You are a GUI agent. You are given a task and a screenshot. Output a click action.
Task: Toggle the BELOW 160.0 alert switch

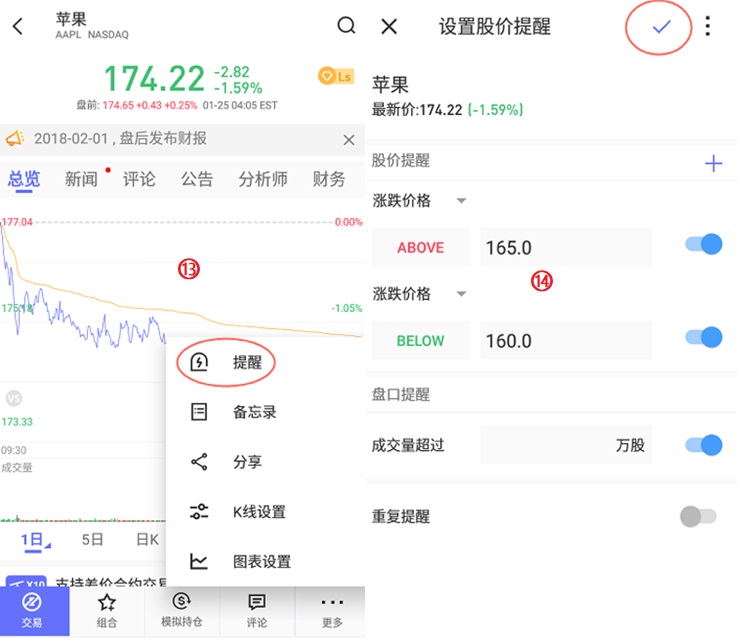click(x=704, y=337)
